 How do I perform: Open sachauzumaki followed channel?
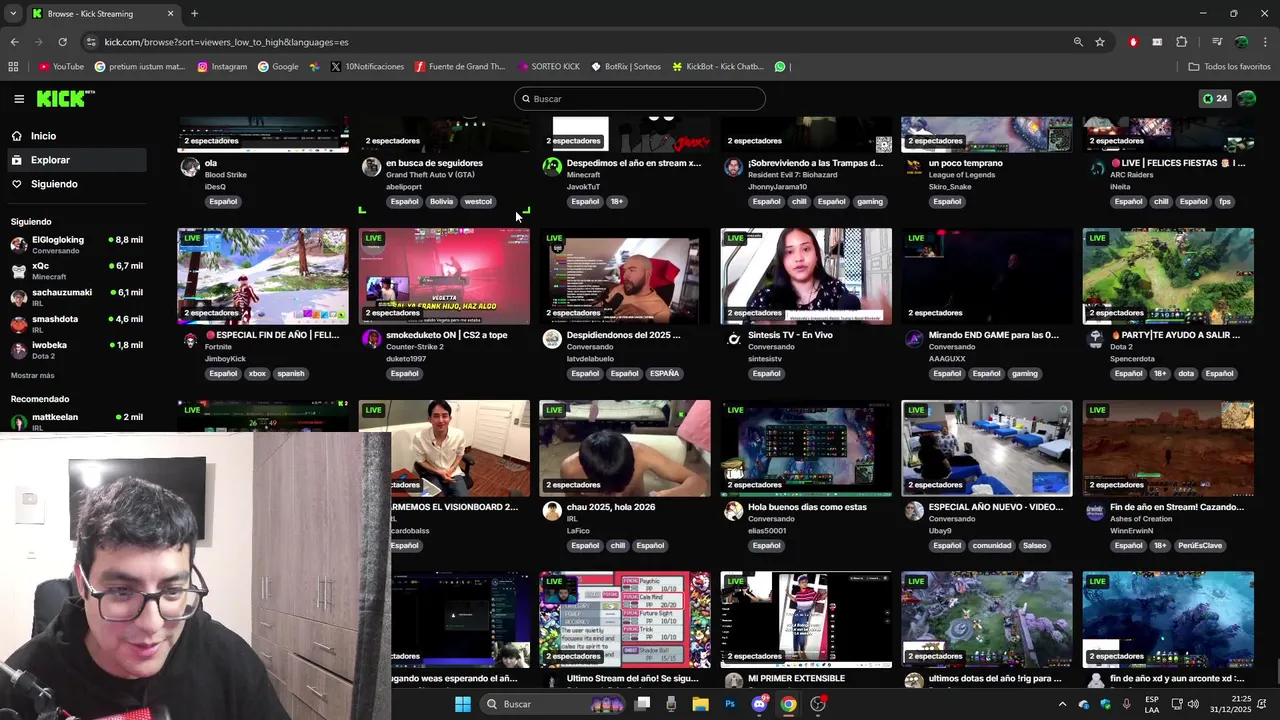[76, 297]
